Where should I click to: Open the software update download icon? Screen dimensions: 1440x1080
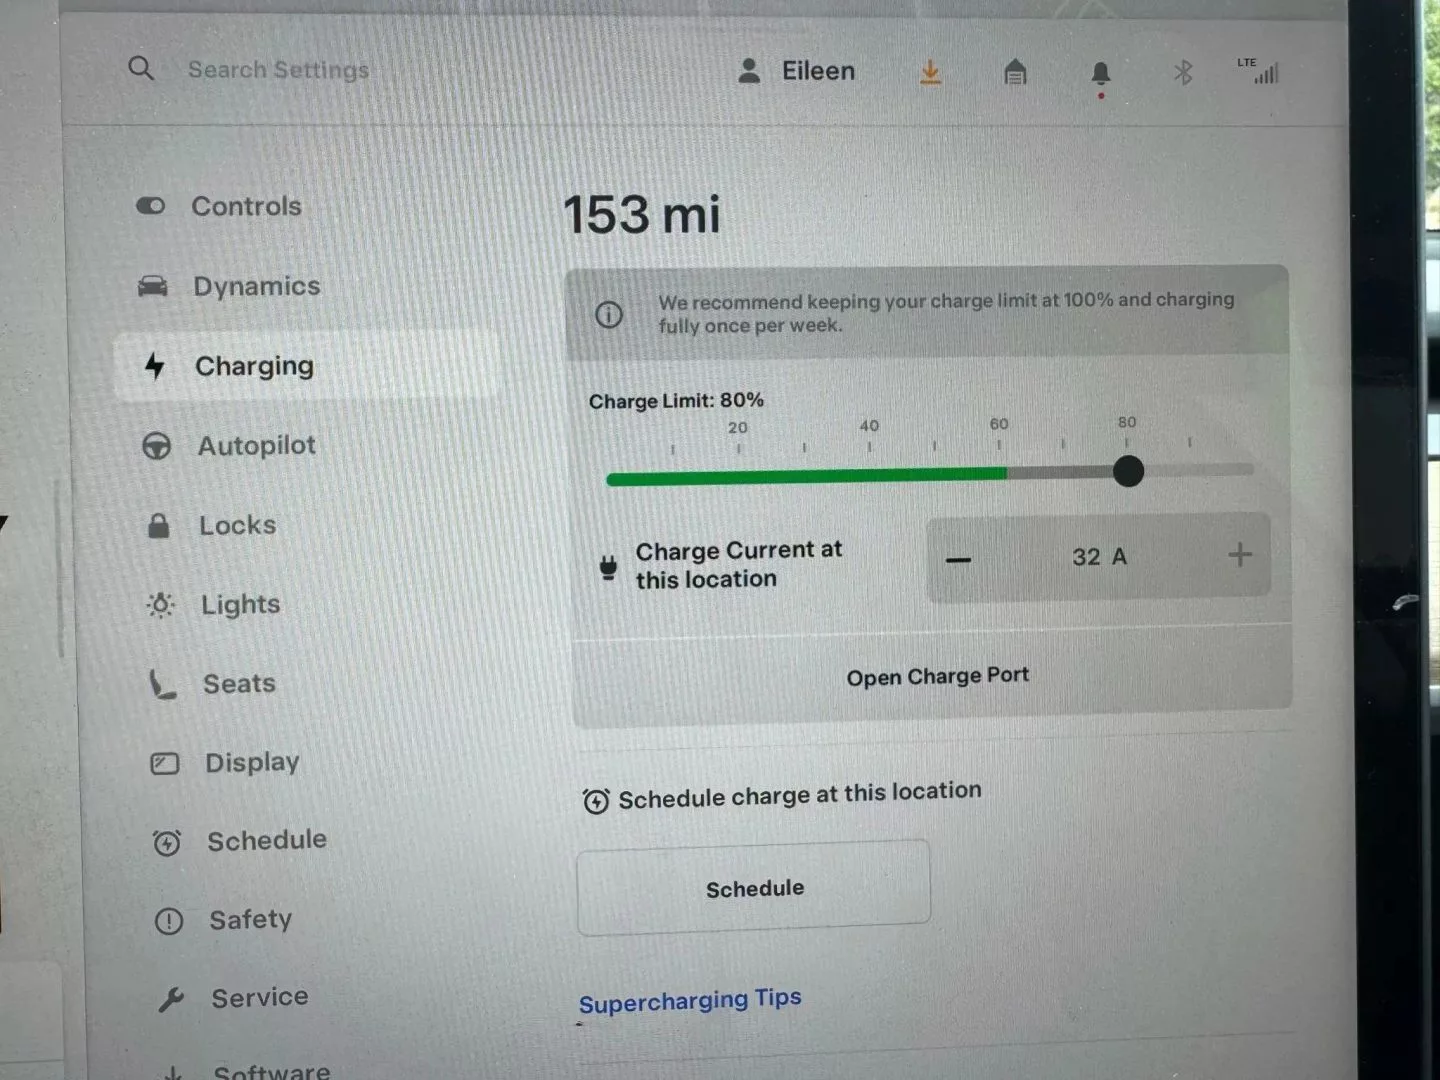click(930, 72)
